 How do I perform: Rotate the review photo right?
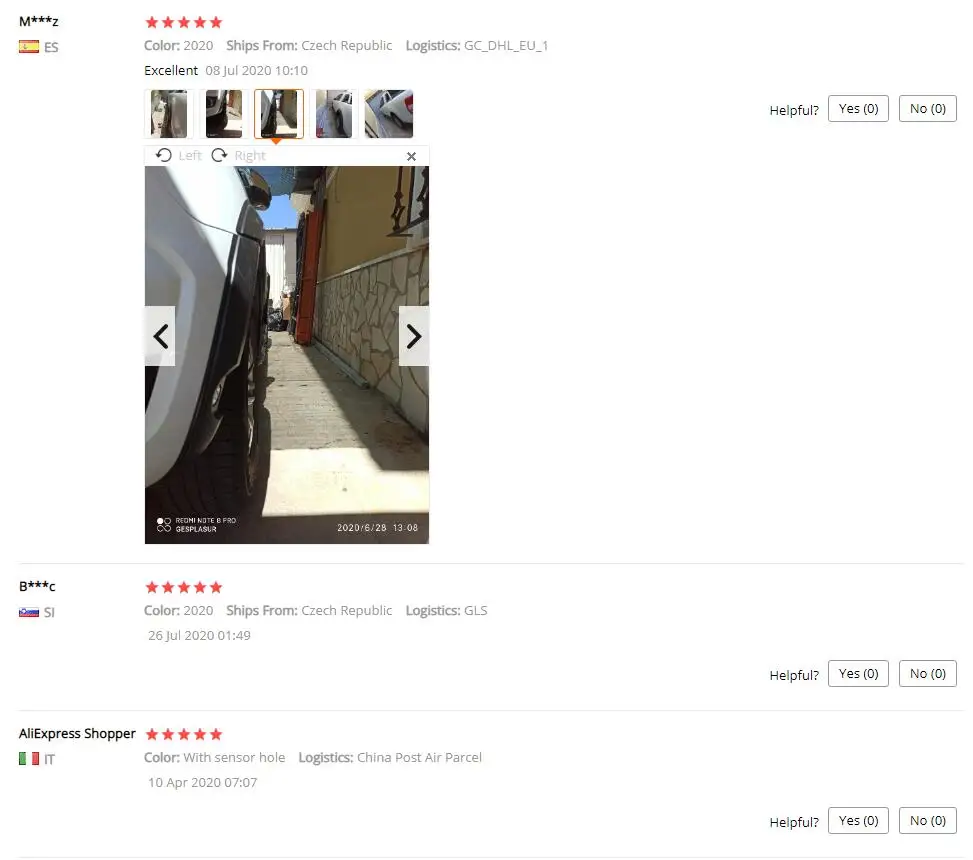click(238, 155)
